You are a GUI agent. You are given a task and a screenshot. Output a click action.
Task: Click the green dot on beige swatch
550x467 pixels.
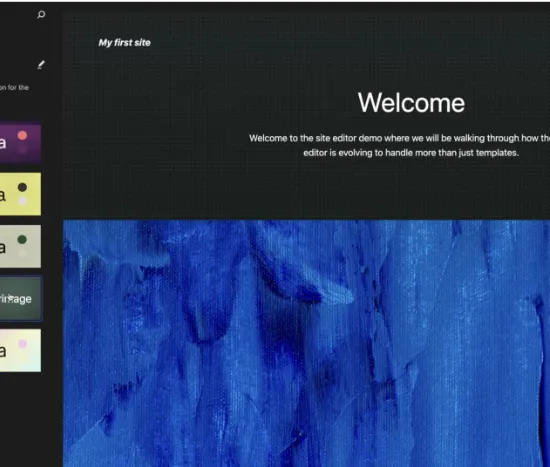(22, 240)
